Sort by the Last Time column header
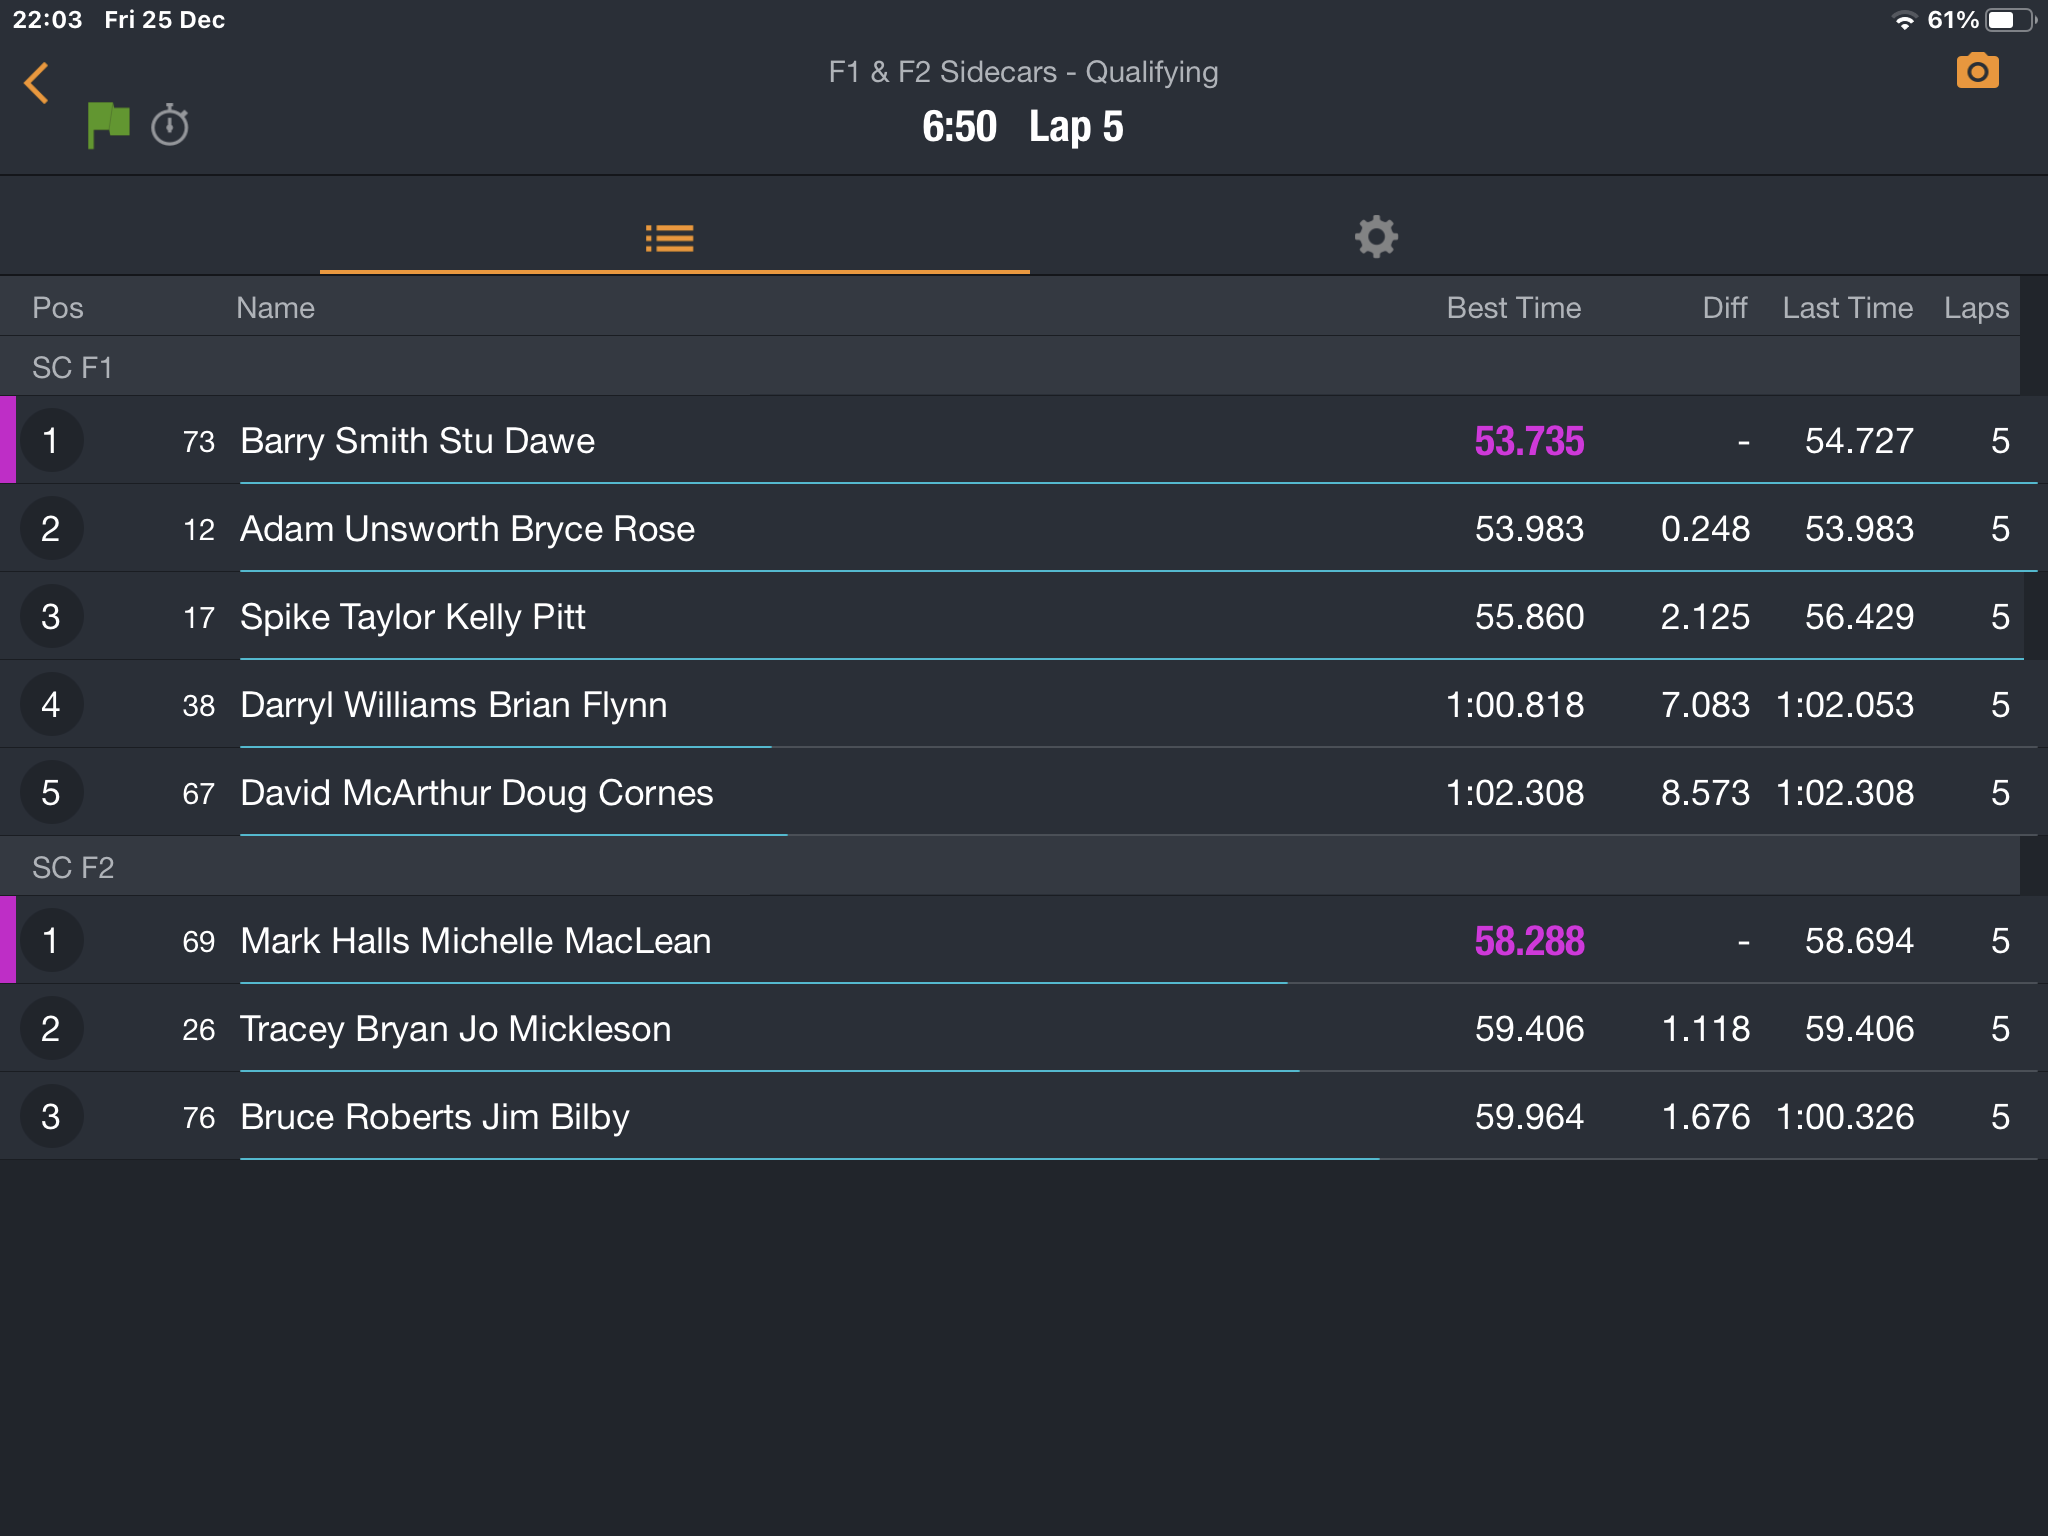The image size is (2048, 1536). [x=1848, y=307]
